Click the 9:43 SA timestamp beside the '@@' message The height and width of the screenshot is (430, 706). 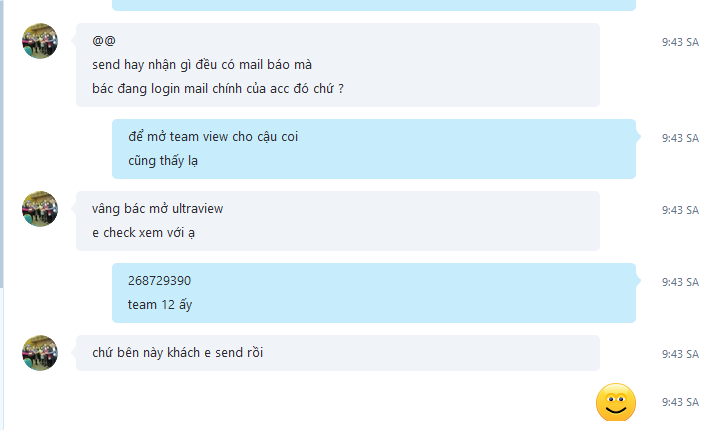pos(680,42)
